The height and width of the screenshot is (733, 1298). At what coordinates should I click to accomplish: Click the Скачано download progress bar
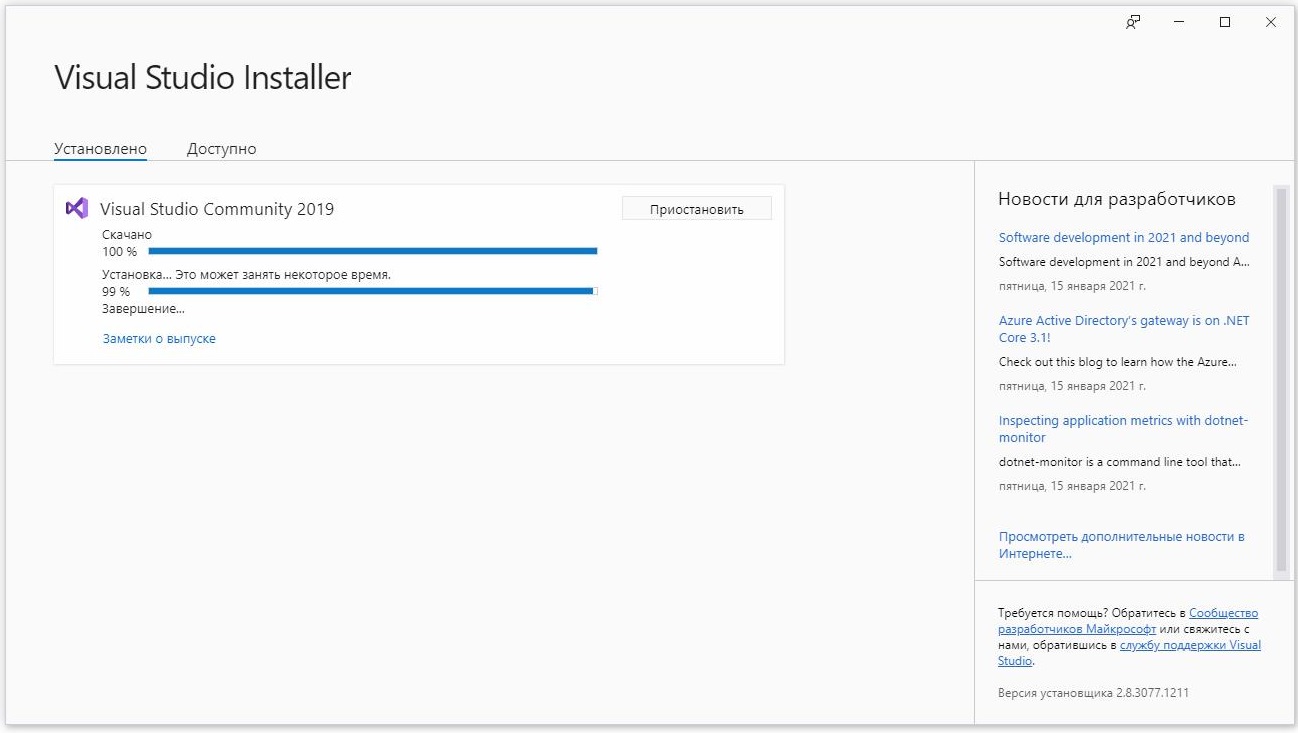pyautogui.click(x=372, y=251)
